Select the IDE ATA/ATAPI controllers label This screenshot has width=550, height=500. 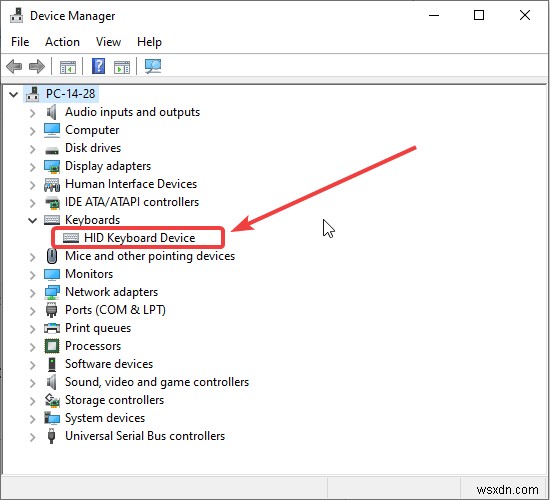pyautogui.click(x=132, y=202)
